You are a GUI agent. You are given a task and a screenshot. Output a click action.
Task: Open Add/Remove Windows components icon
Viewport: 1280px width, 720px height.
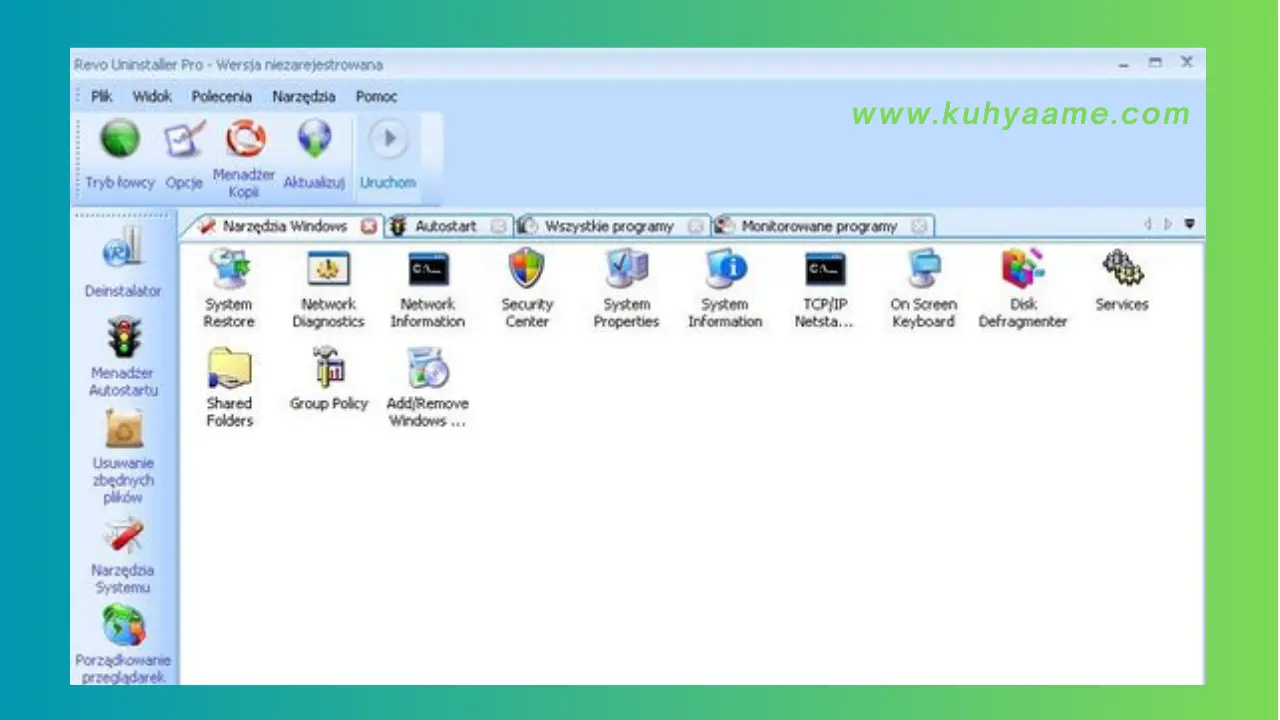pos(428,388)
